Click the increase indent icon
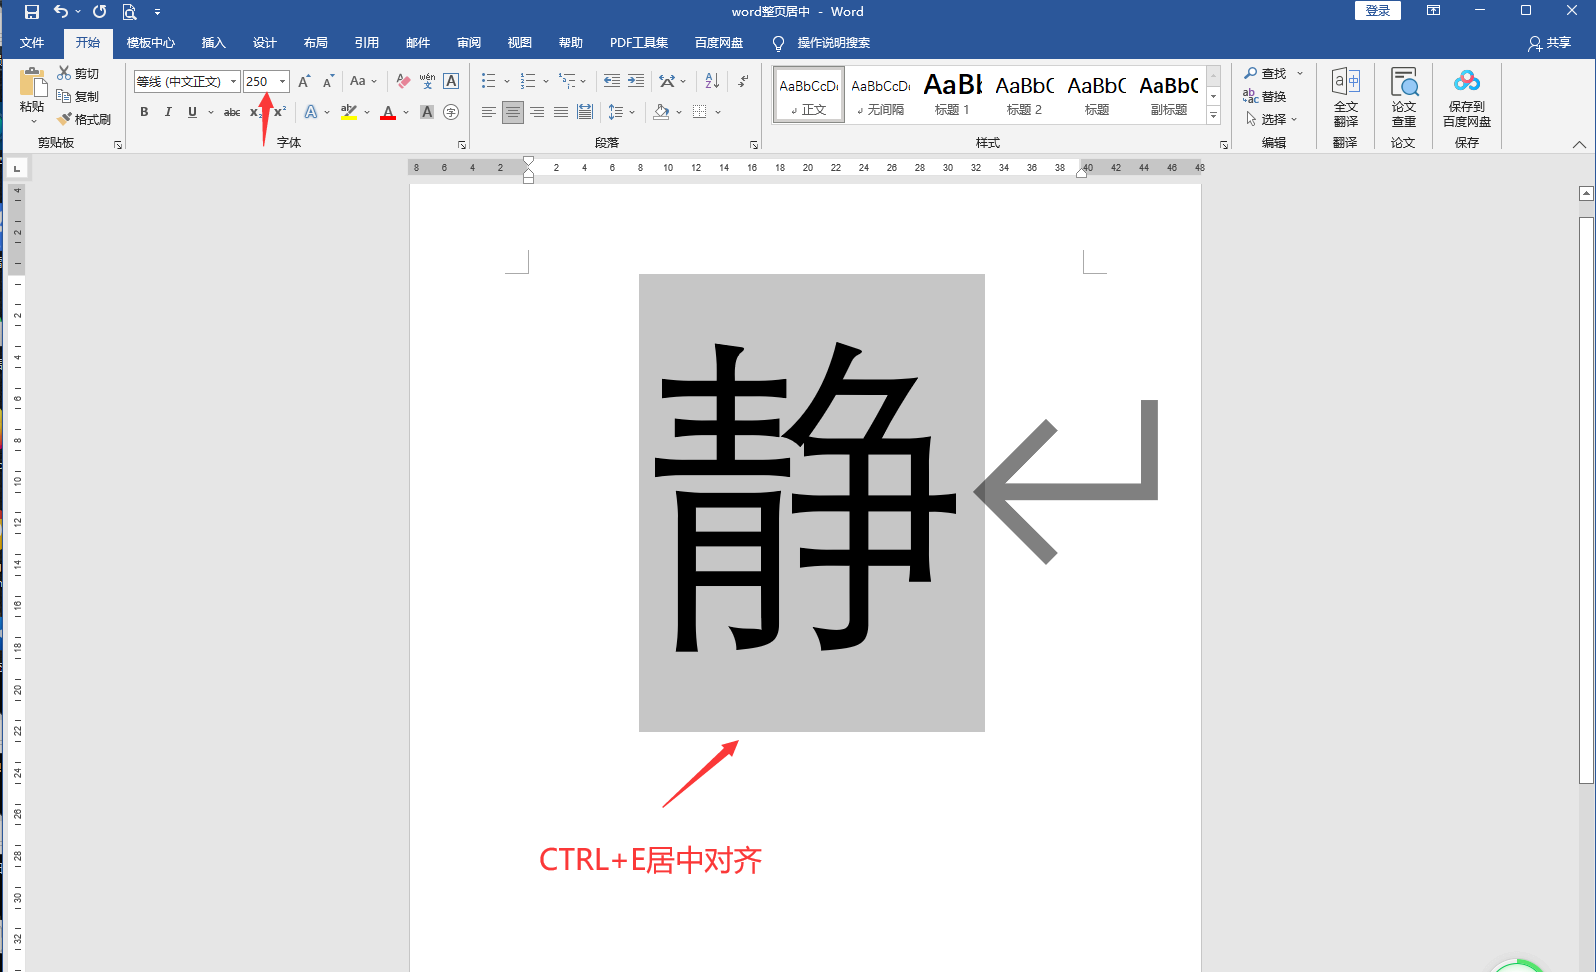Image resolution: width=1596 pixels, height=972 pixels. pos(636,81)
